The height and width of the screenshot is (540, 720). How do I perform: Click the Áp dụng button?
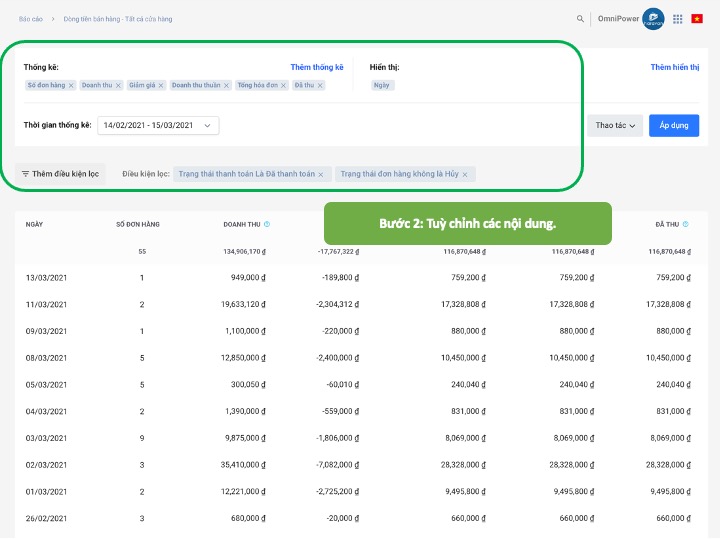coord(673,126)
